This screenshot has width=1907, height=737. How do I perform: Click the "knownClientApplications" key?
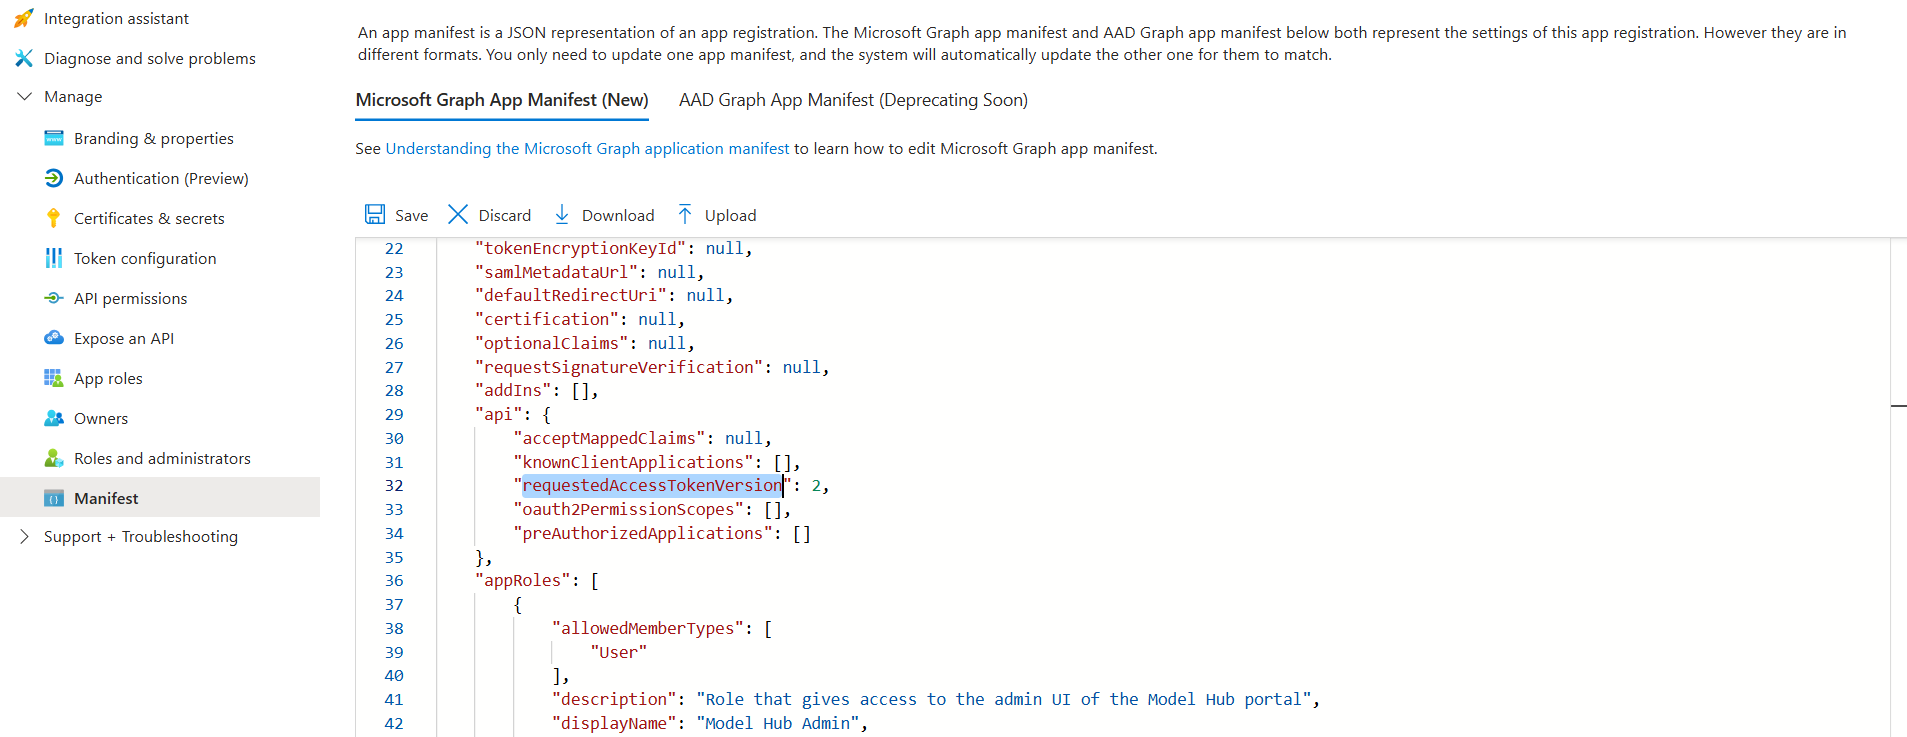[633, 463]
